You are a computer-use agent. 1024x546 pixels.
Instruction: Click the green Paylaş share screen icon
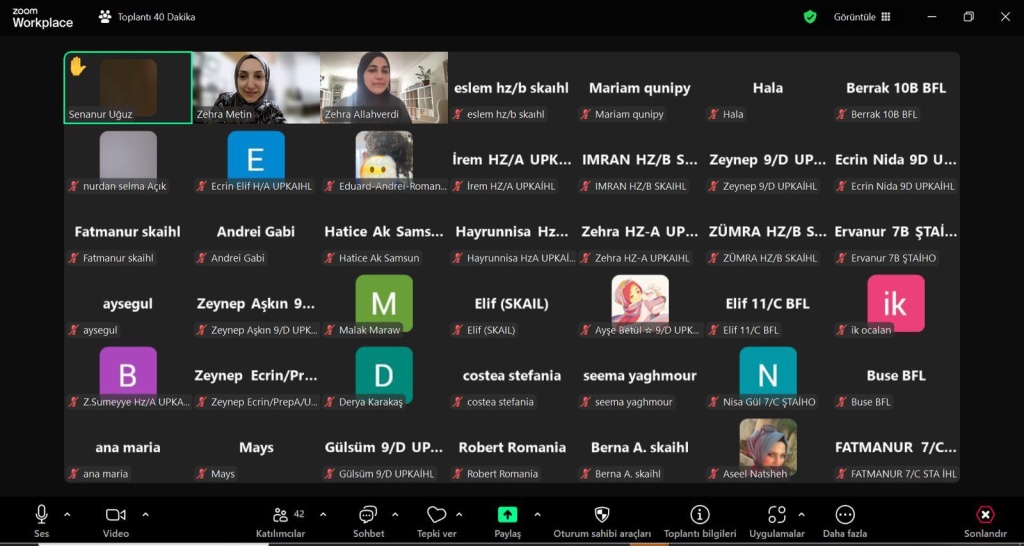[x=507, y=515]
